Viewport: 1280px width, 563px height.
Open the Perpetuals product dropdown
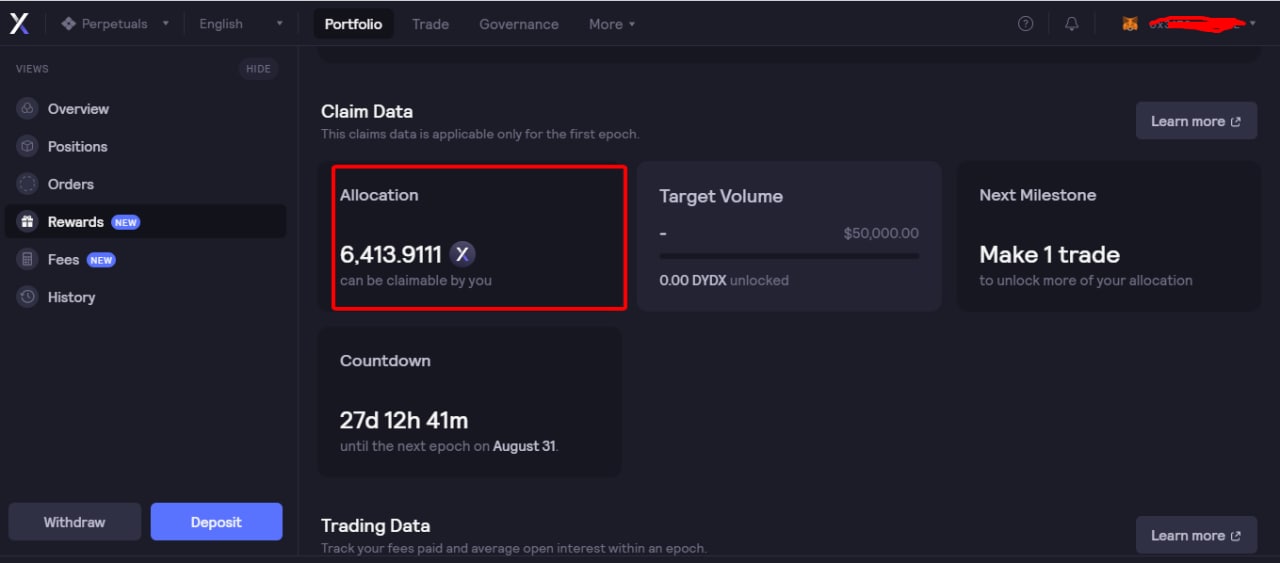(115, 24)
